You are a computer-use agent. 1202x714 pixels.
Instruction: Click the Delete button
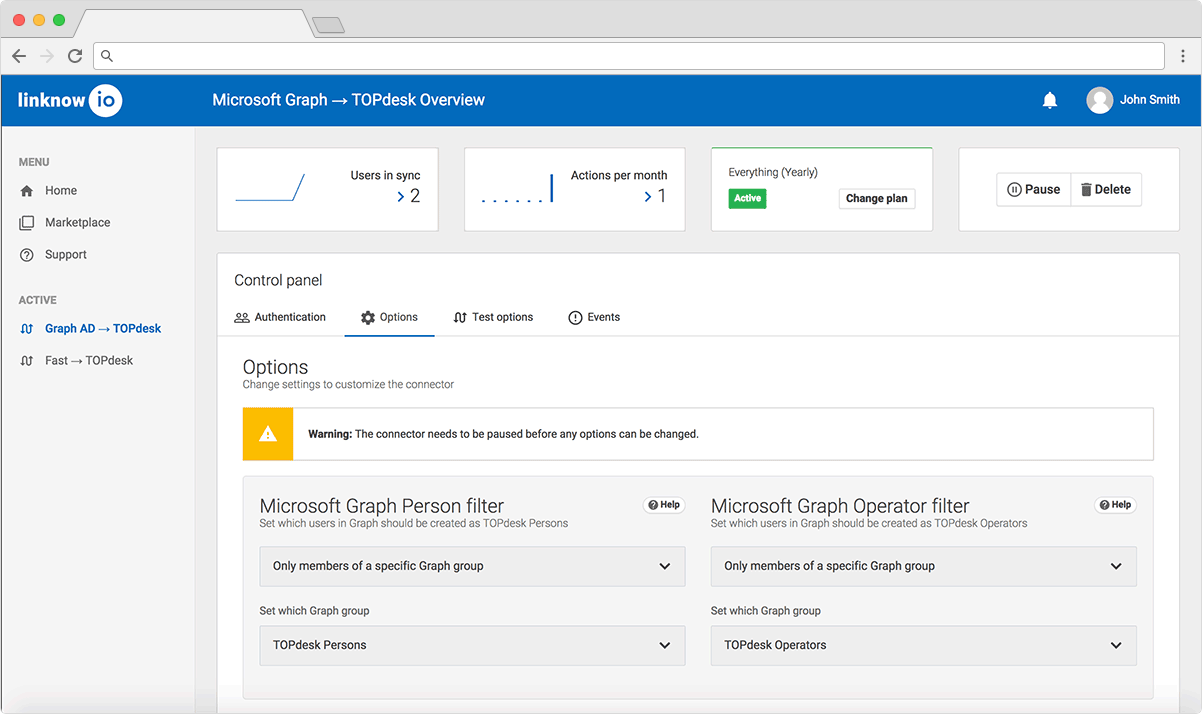(x=1106, y=190)
